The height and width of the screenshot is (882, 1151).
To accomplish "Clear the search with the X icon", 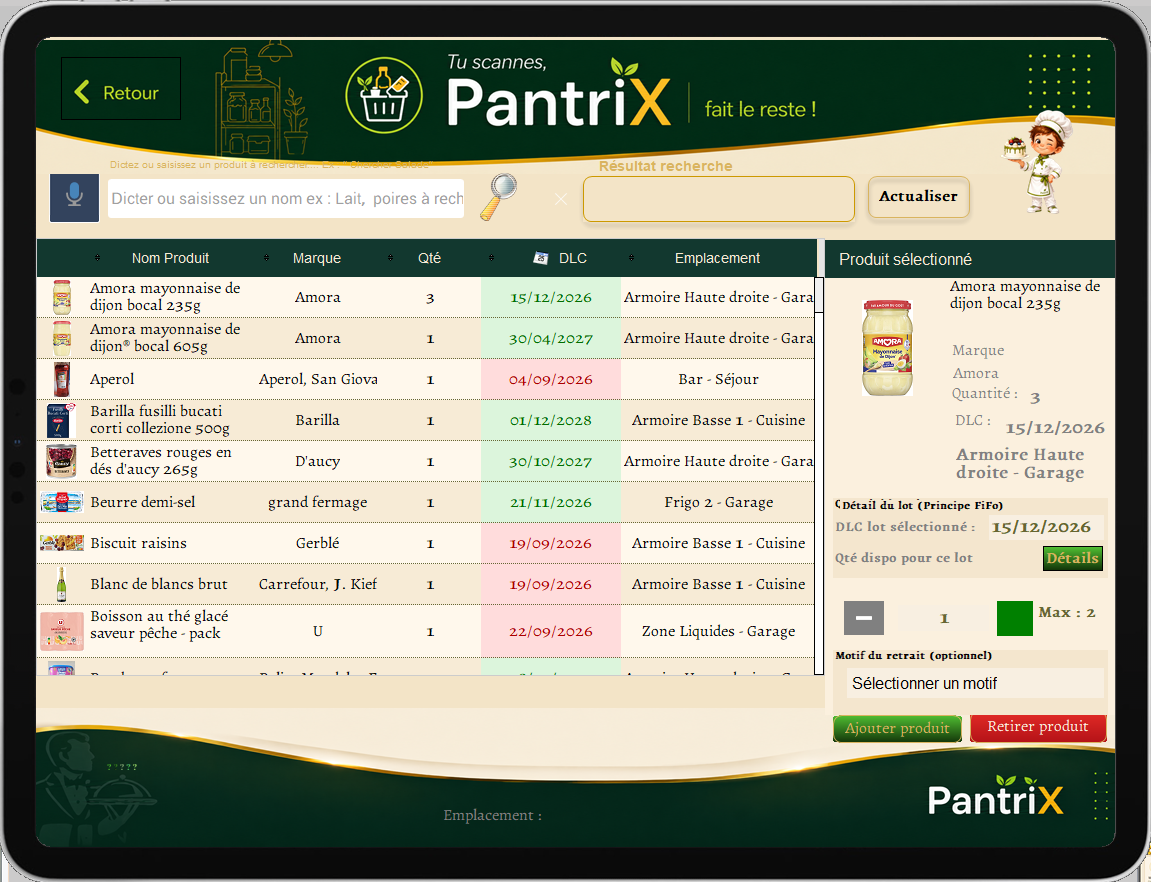I will point(561,199).
